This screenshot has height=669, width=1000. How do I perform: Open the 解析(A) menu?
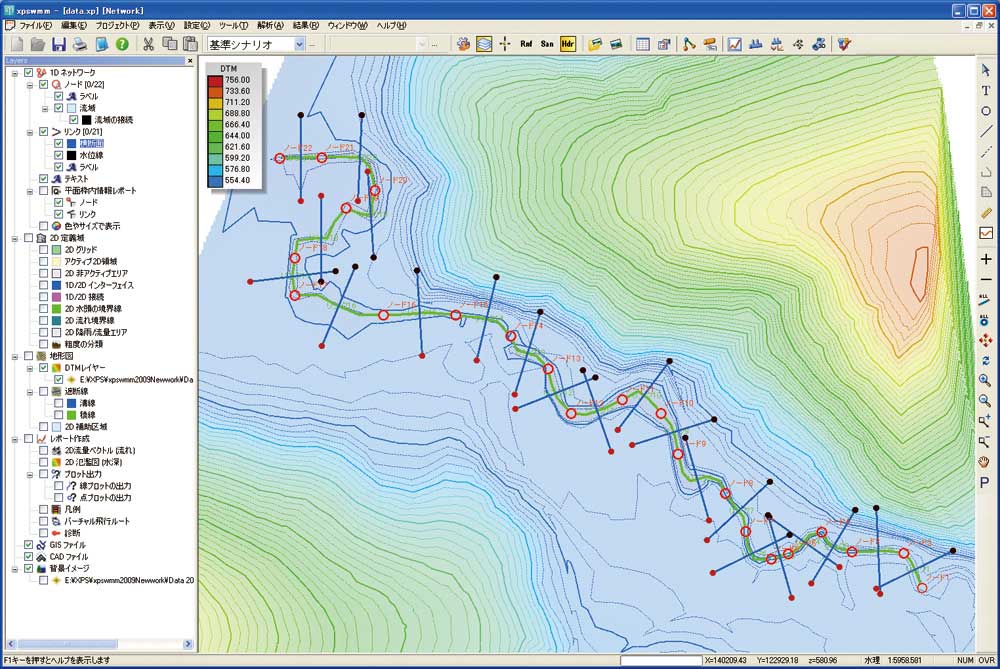coord(270,26)
